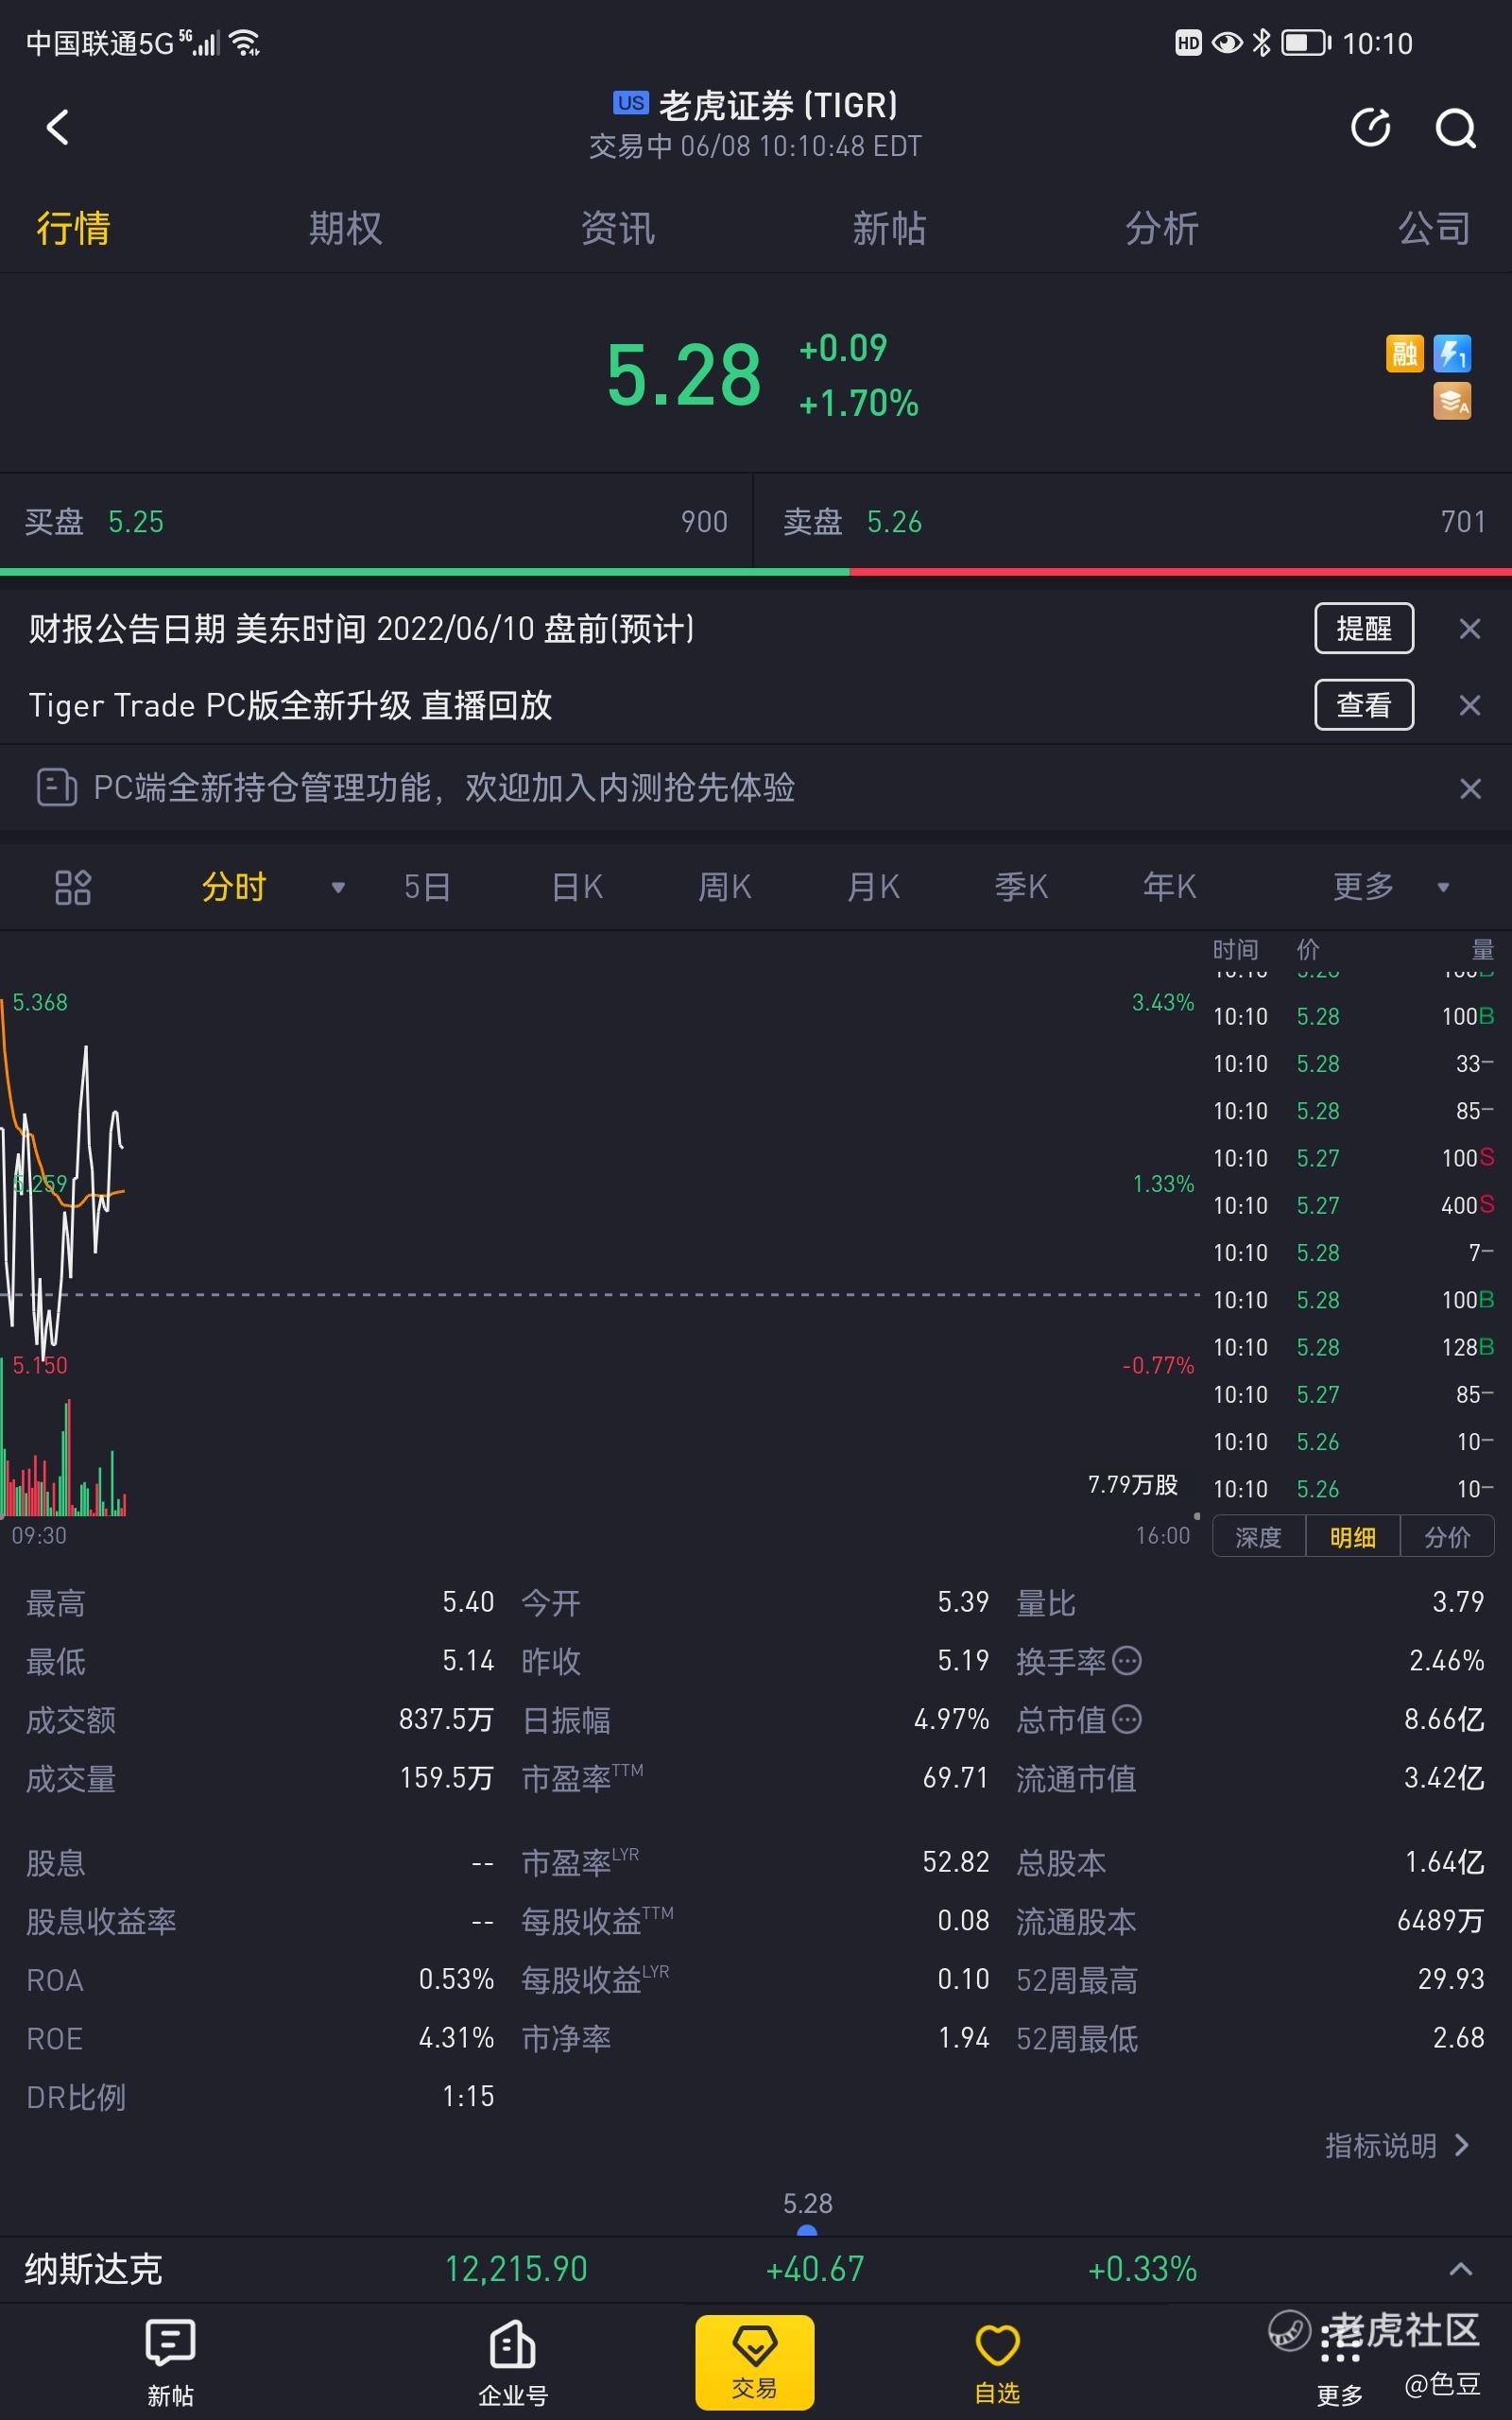1512x2420 pixels.
Task: Tap 查看 for the live replay
Action: click(x=1364, y=705)
